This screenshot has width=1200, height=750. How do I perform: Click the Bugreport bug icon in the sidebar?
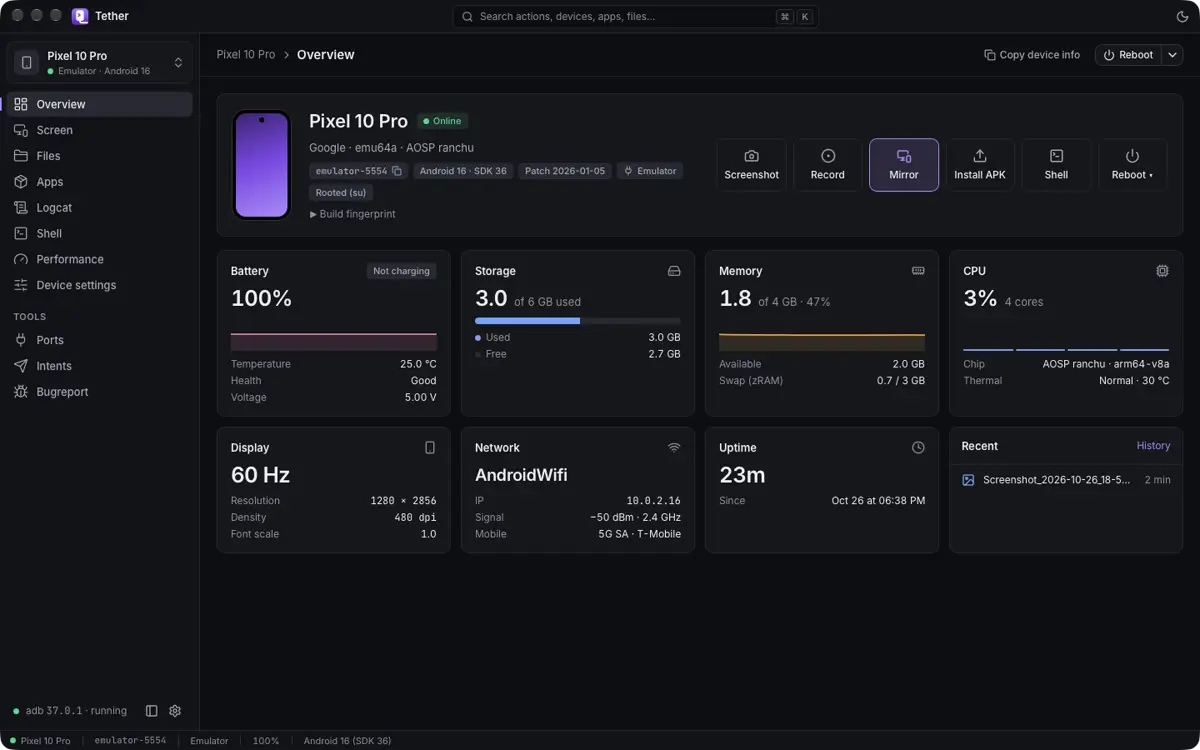point(21,392)
